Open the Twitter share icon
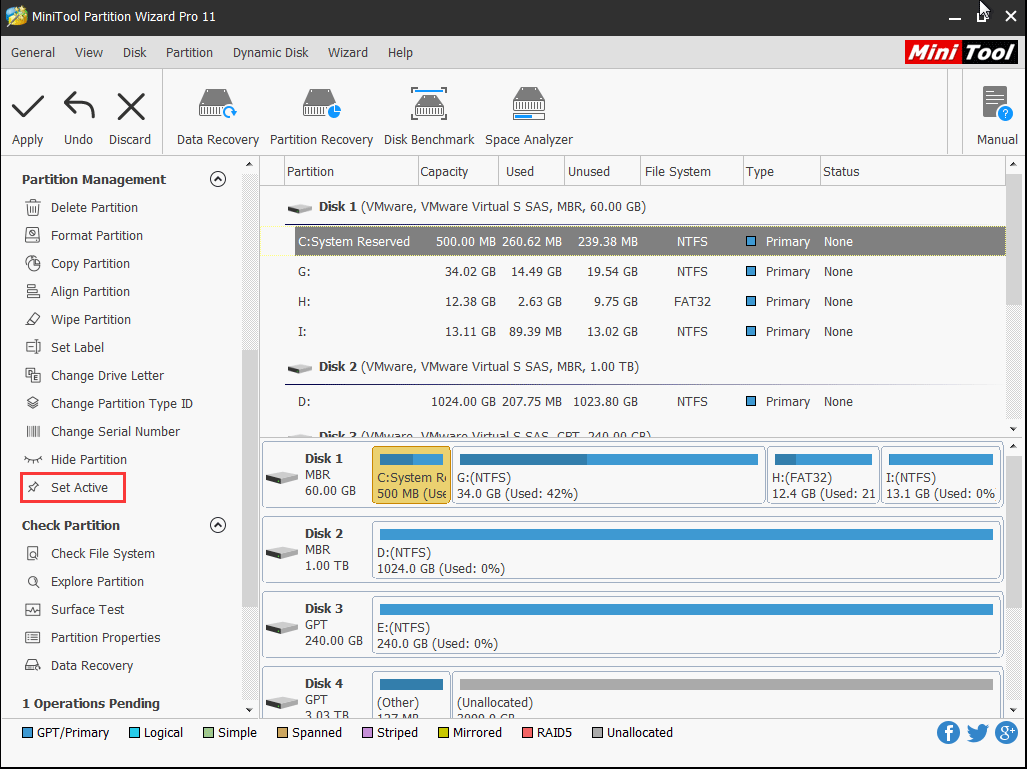 click(x=977, y=732)
